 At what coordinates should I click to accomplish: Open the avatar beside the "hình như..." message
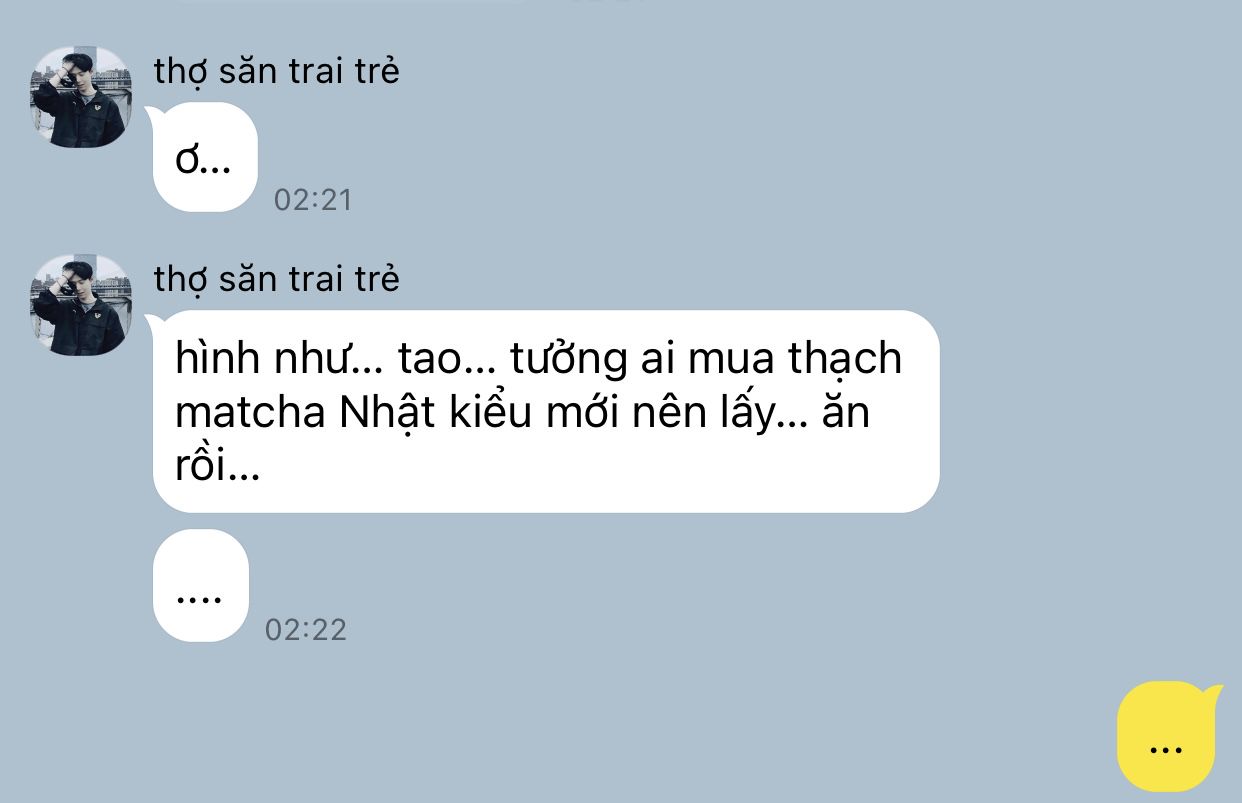[81, 304]
